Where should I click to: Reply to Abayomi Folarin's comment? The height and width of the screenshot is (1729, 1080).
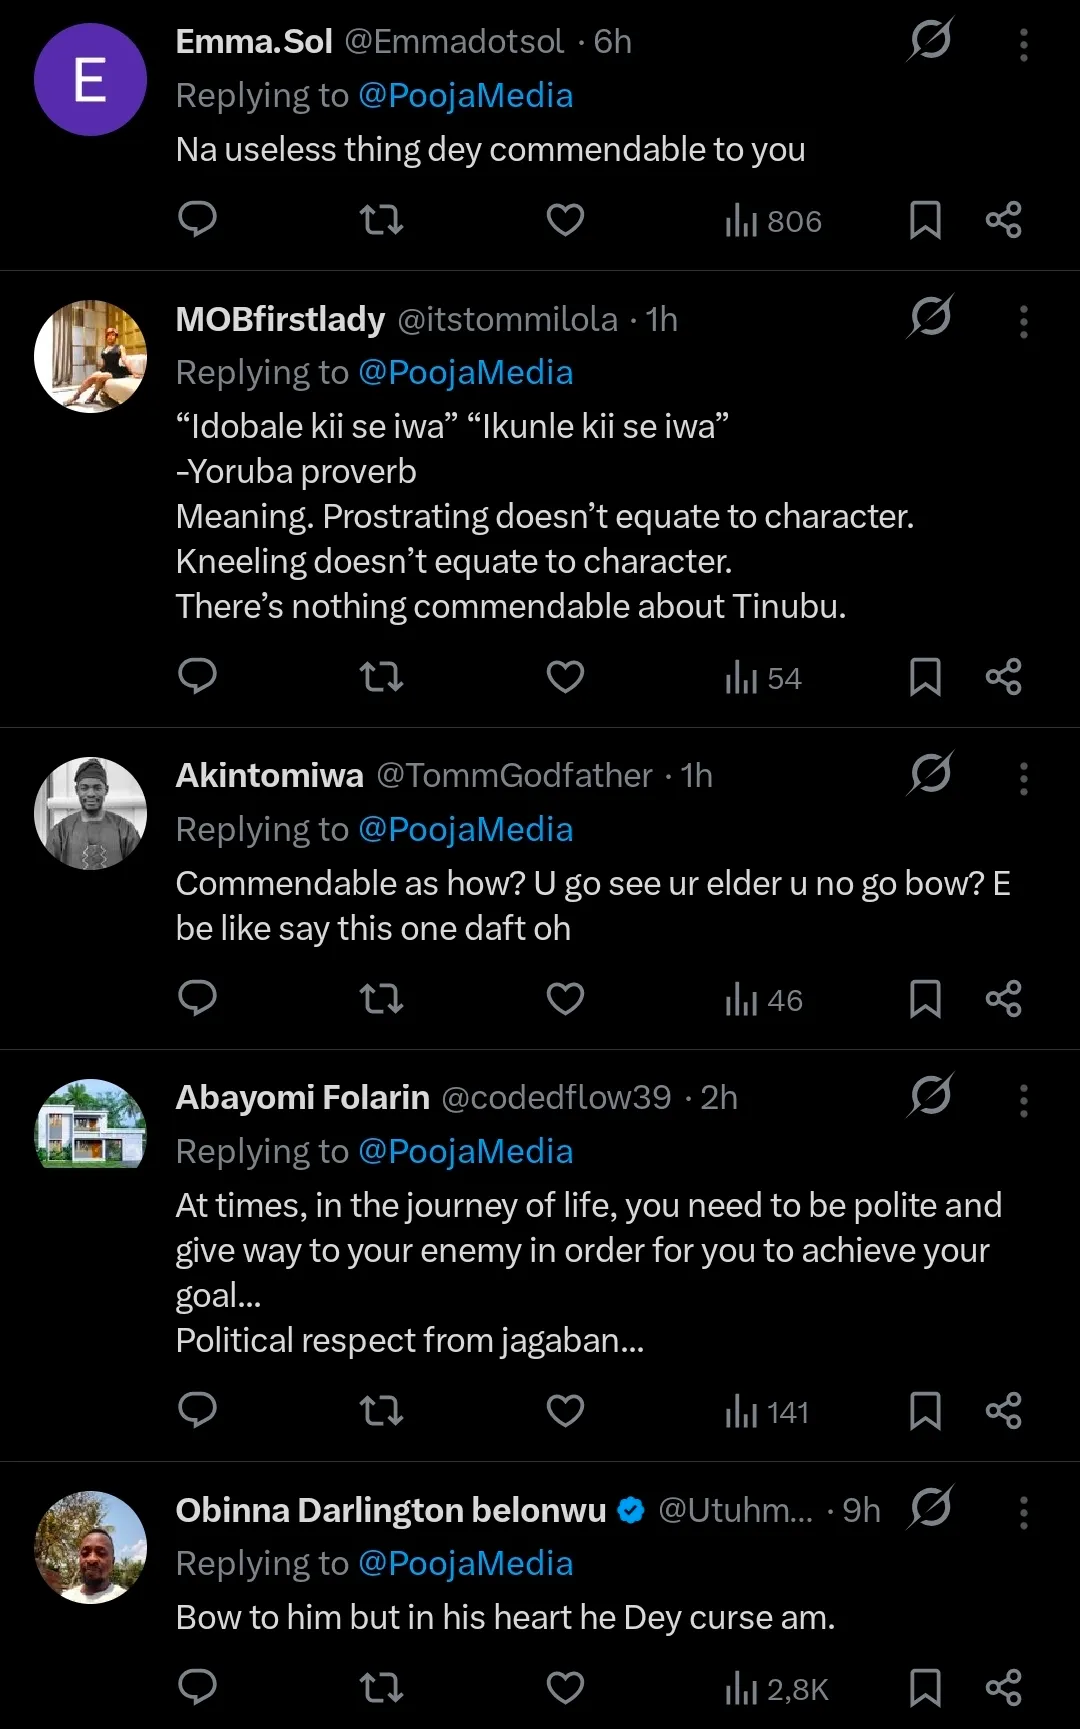(197, 1411)
